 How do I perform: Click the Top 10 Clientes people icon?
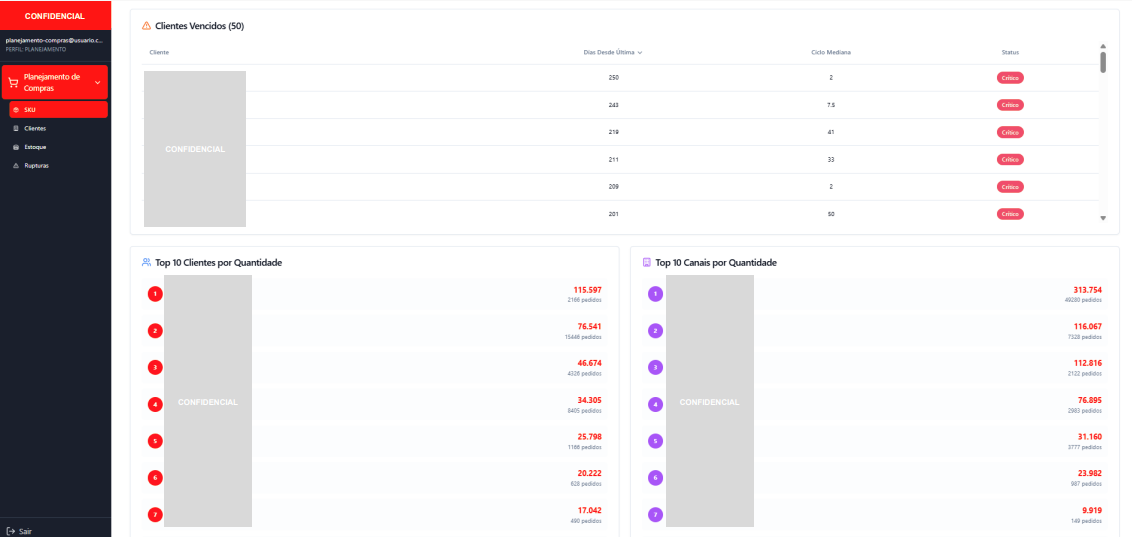click(x=147, y=263)
